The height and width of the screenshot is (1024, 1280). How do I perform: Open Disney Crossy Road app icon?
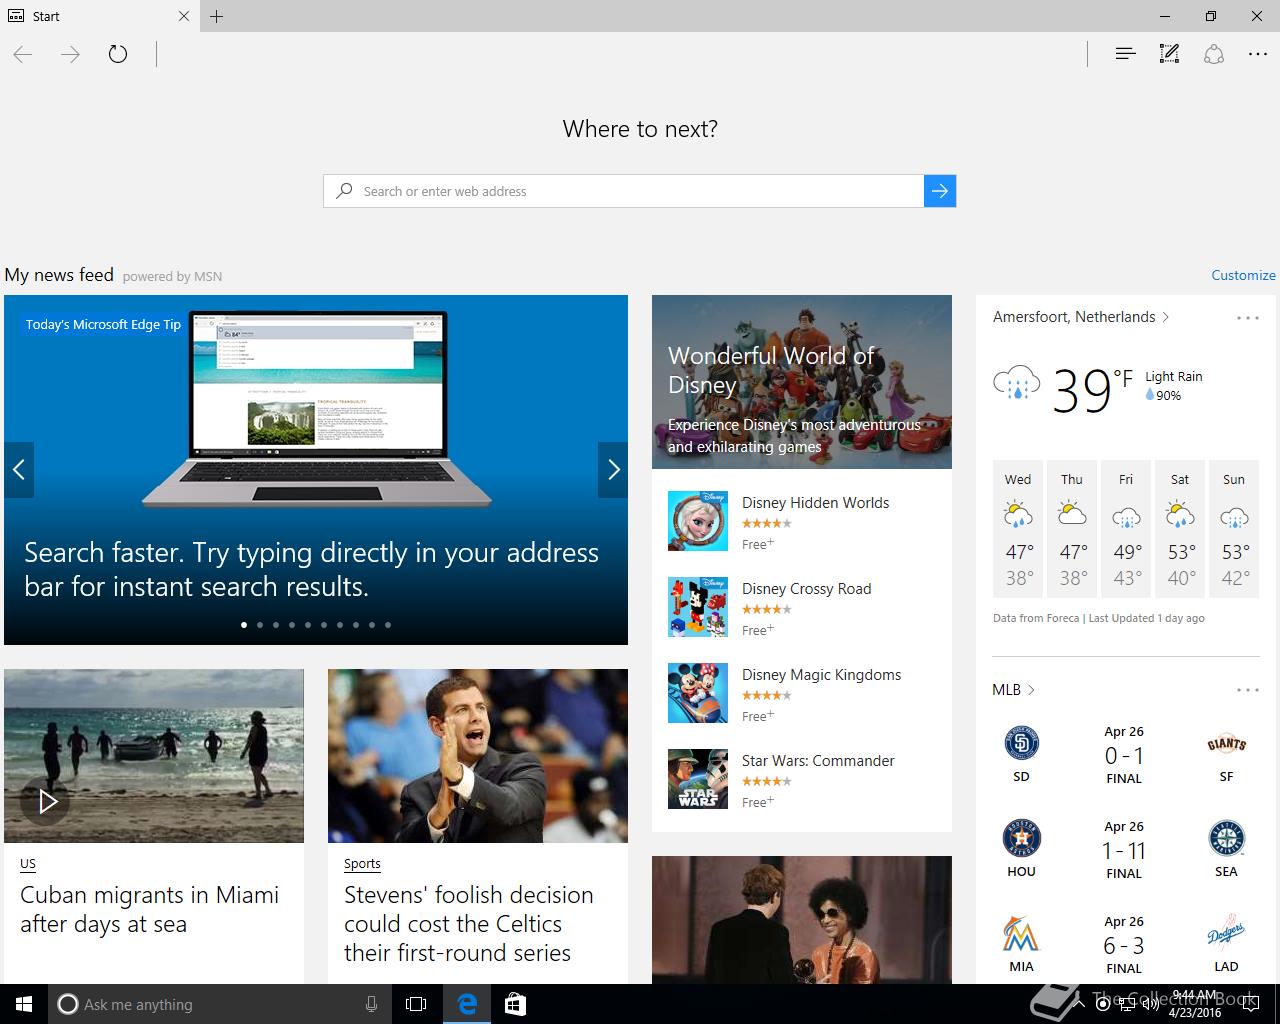coord(698,607)
